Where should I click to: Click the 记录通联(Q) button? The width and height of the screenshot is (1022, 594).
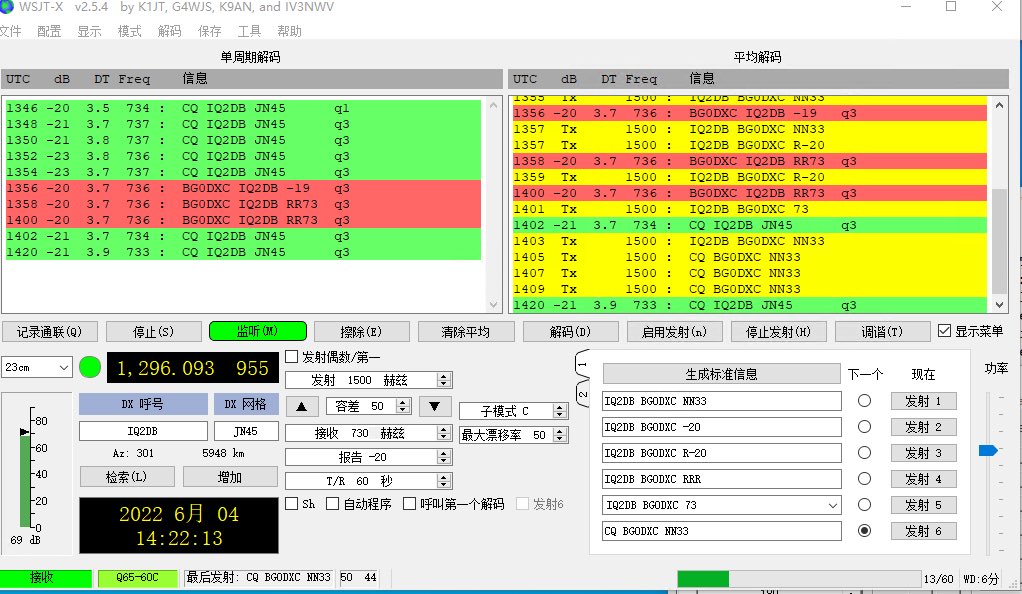click(50, 332)
